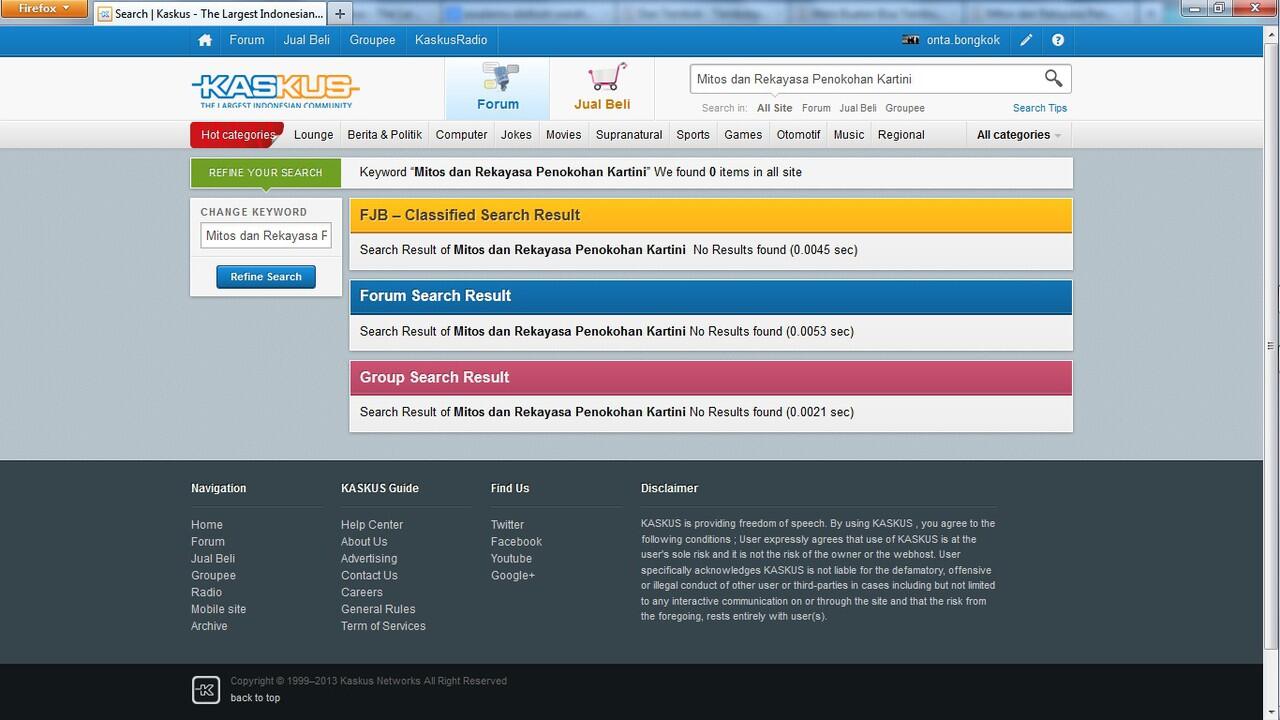Open the Supranatural category
The width and height of the screenshot is (1280, 720).
628,135
